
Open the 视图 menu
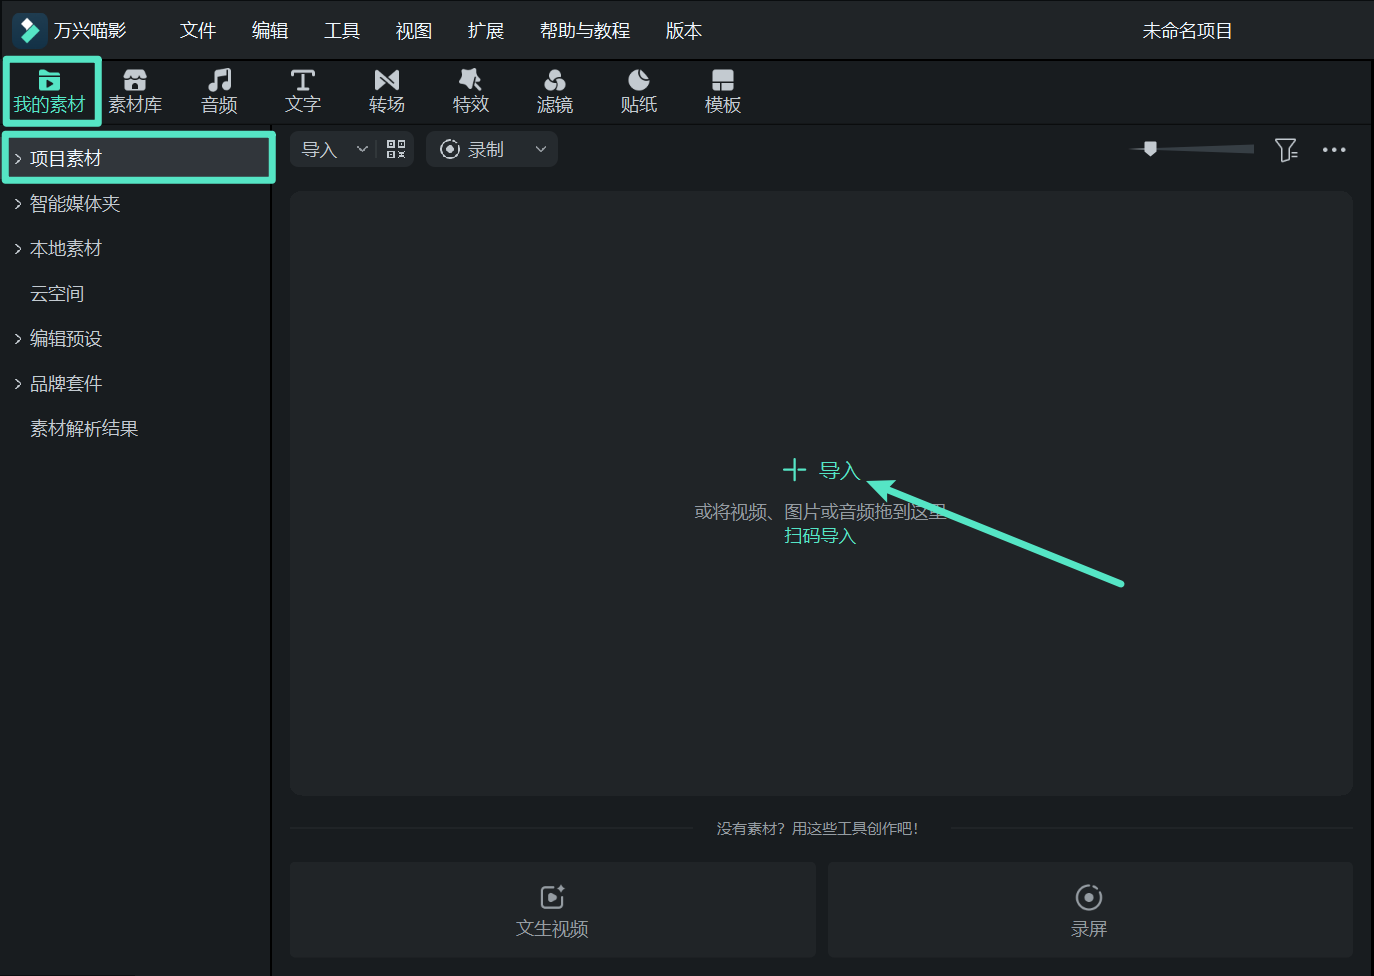(x=414, y=31)
